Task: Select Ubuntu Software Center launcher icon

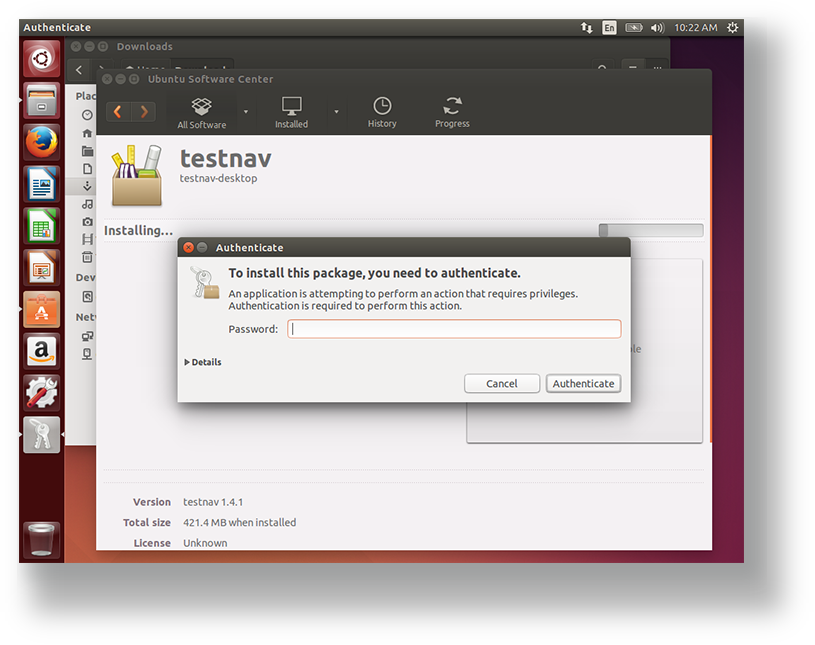Action: coord(42,310)
